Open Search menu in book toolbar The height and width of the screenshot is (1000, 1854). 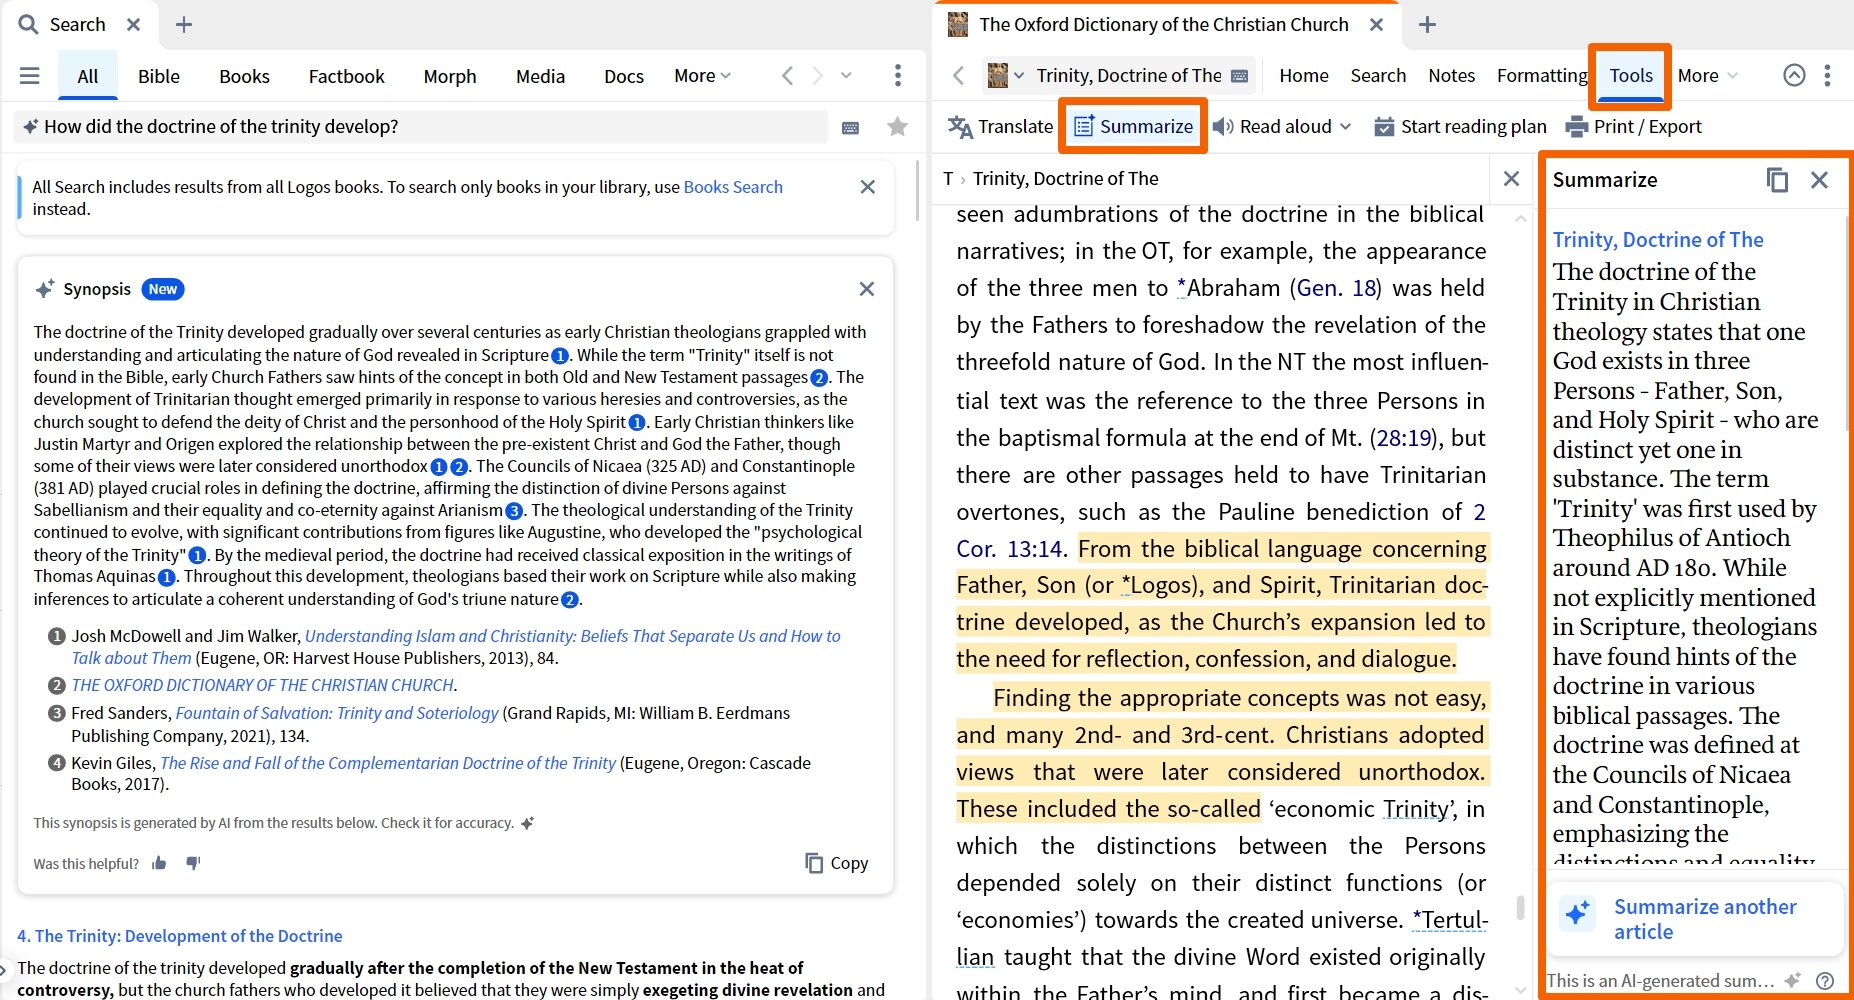[x=1378, y=76]
